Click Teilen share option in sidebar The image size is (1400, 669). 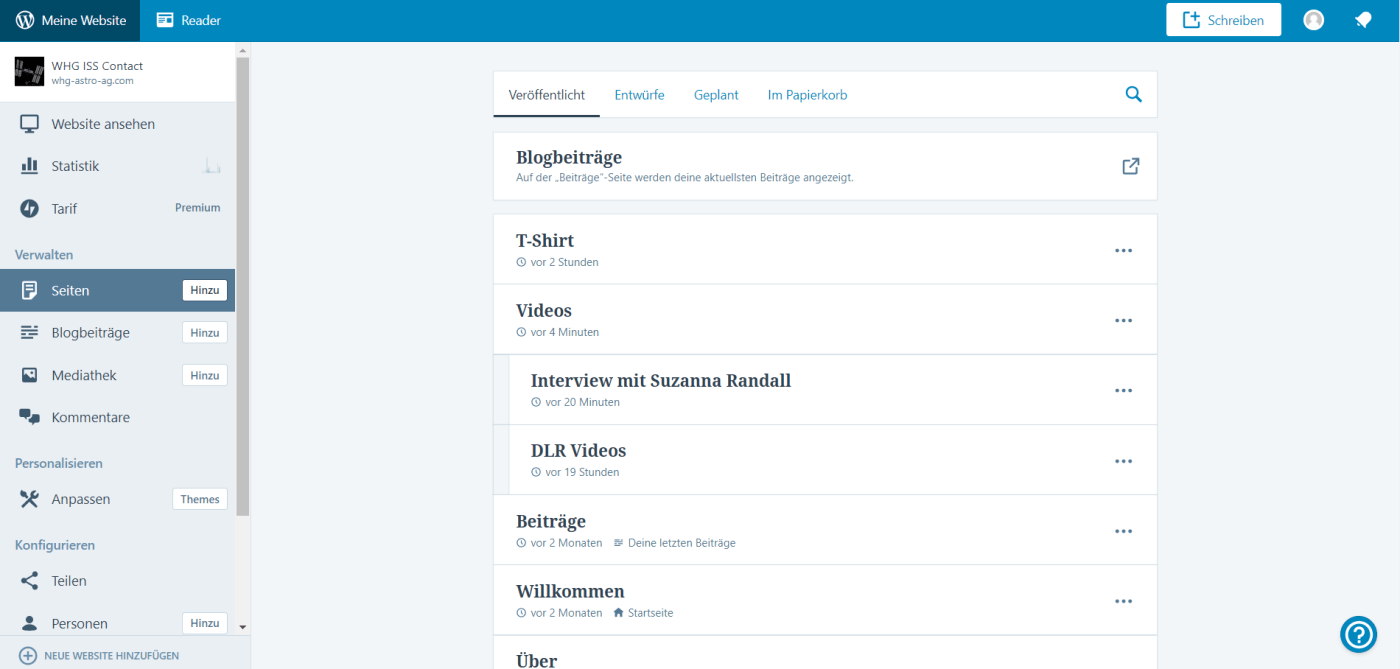69,581
